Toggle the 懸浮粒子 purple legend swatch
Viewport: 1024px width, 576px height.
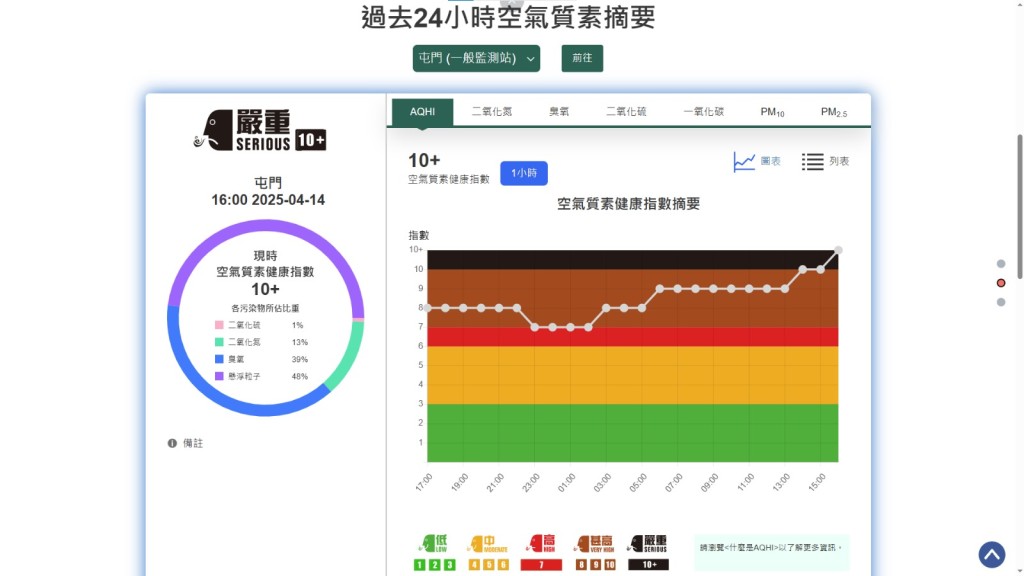pos(220,376)
